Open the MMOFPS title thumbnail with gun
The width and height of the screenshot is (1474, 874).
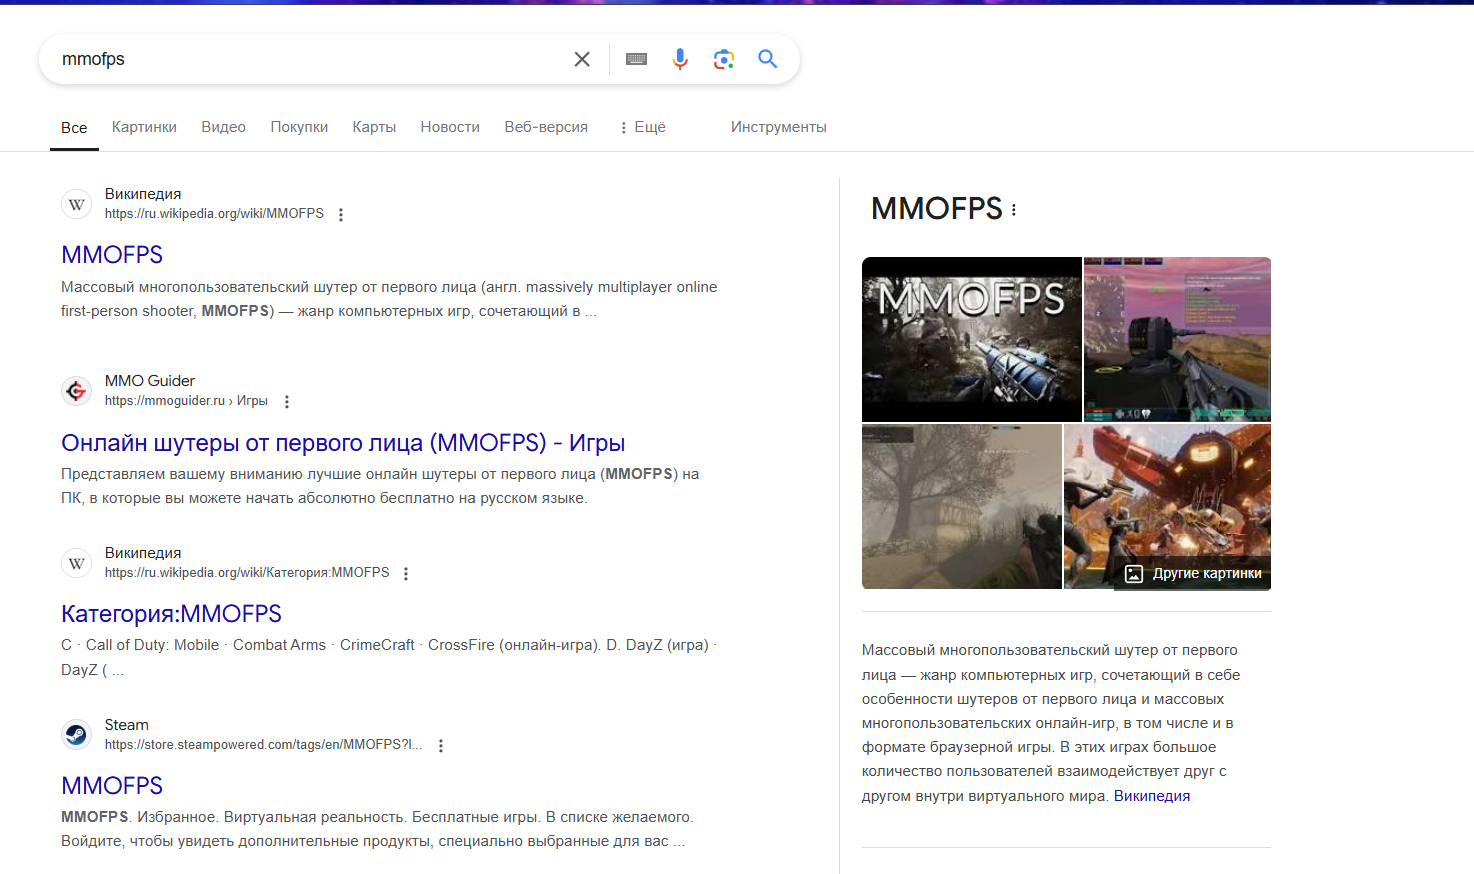coord(972,339)
